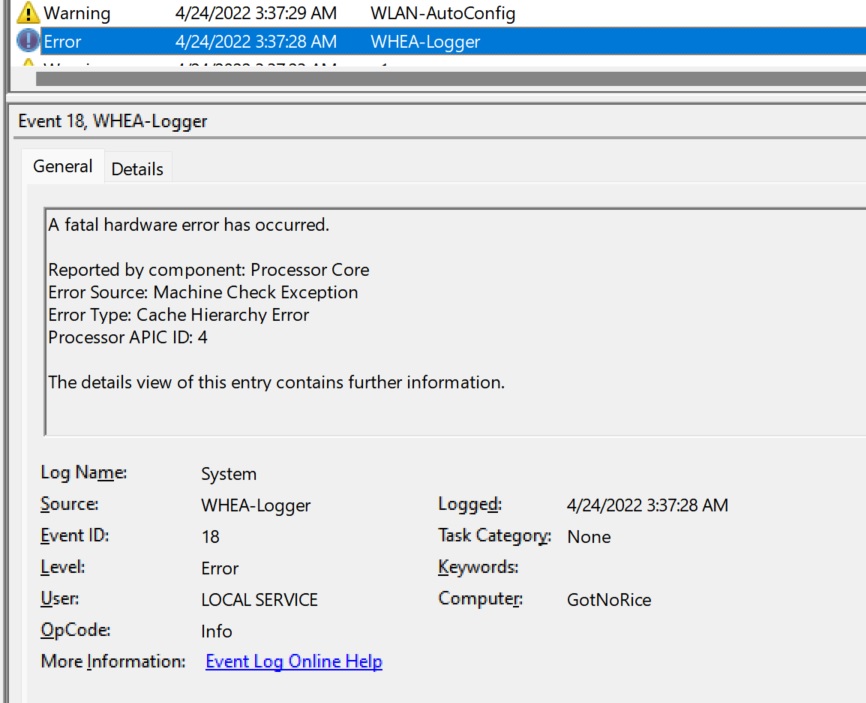Click the Event 18, WHEA-Logger pane header
Screen dimensions: 866x703
pos(113,121)
